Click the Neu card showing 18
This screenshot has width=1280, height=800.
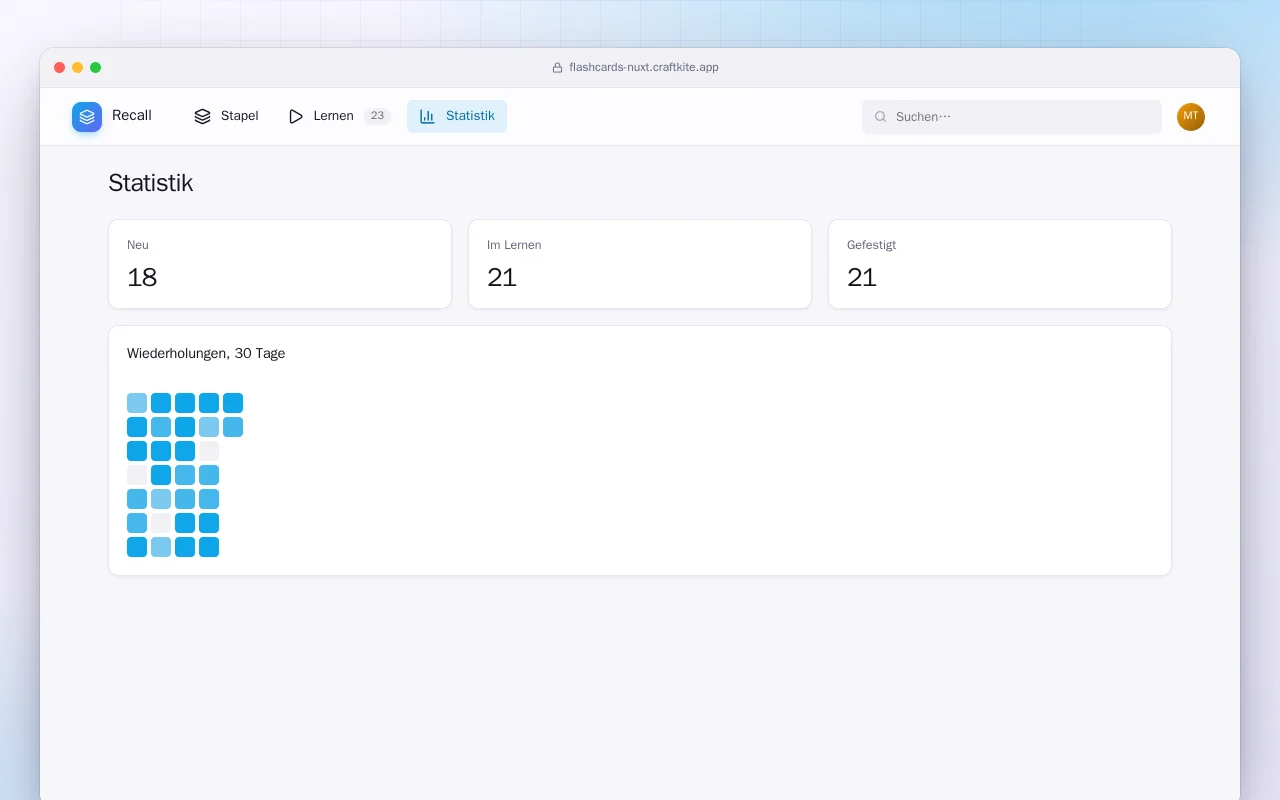[x=280, y=264]
